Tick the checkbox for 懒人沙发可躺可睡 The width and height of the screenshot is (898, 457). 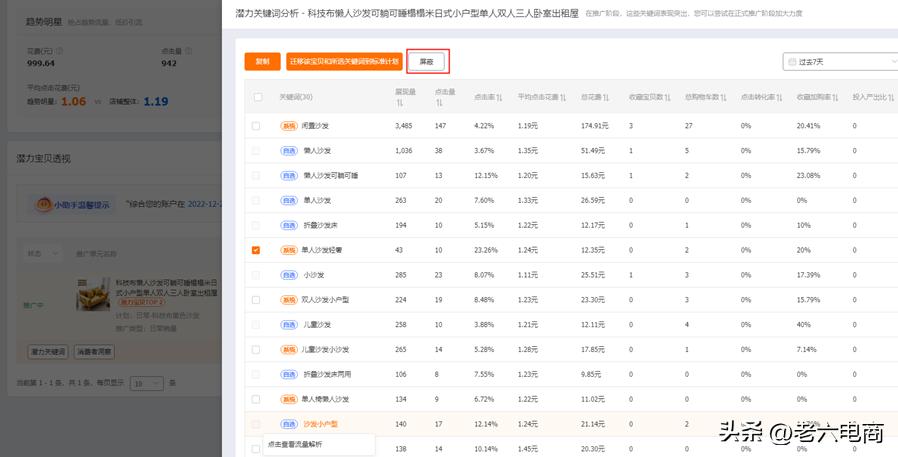click(255, 176)
